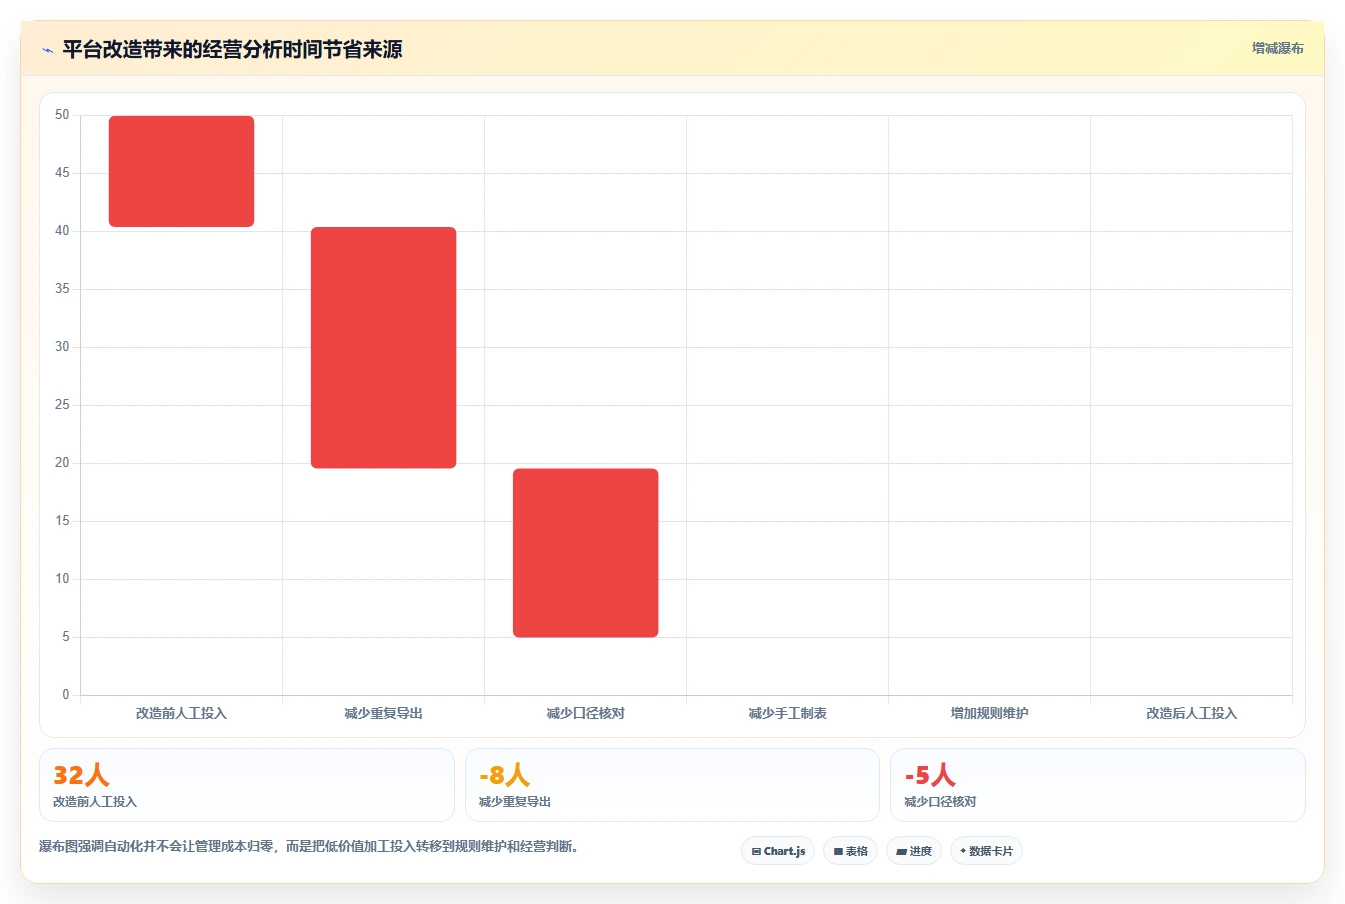Select the 表格 chip
This screenshot has width=1345, height=904.
pos(851,851)
